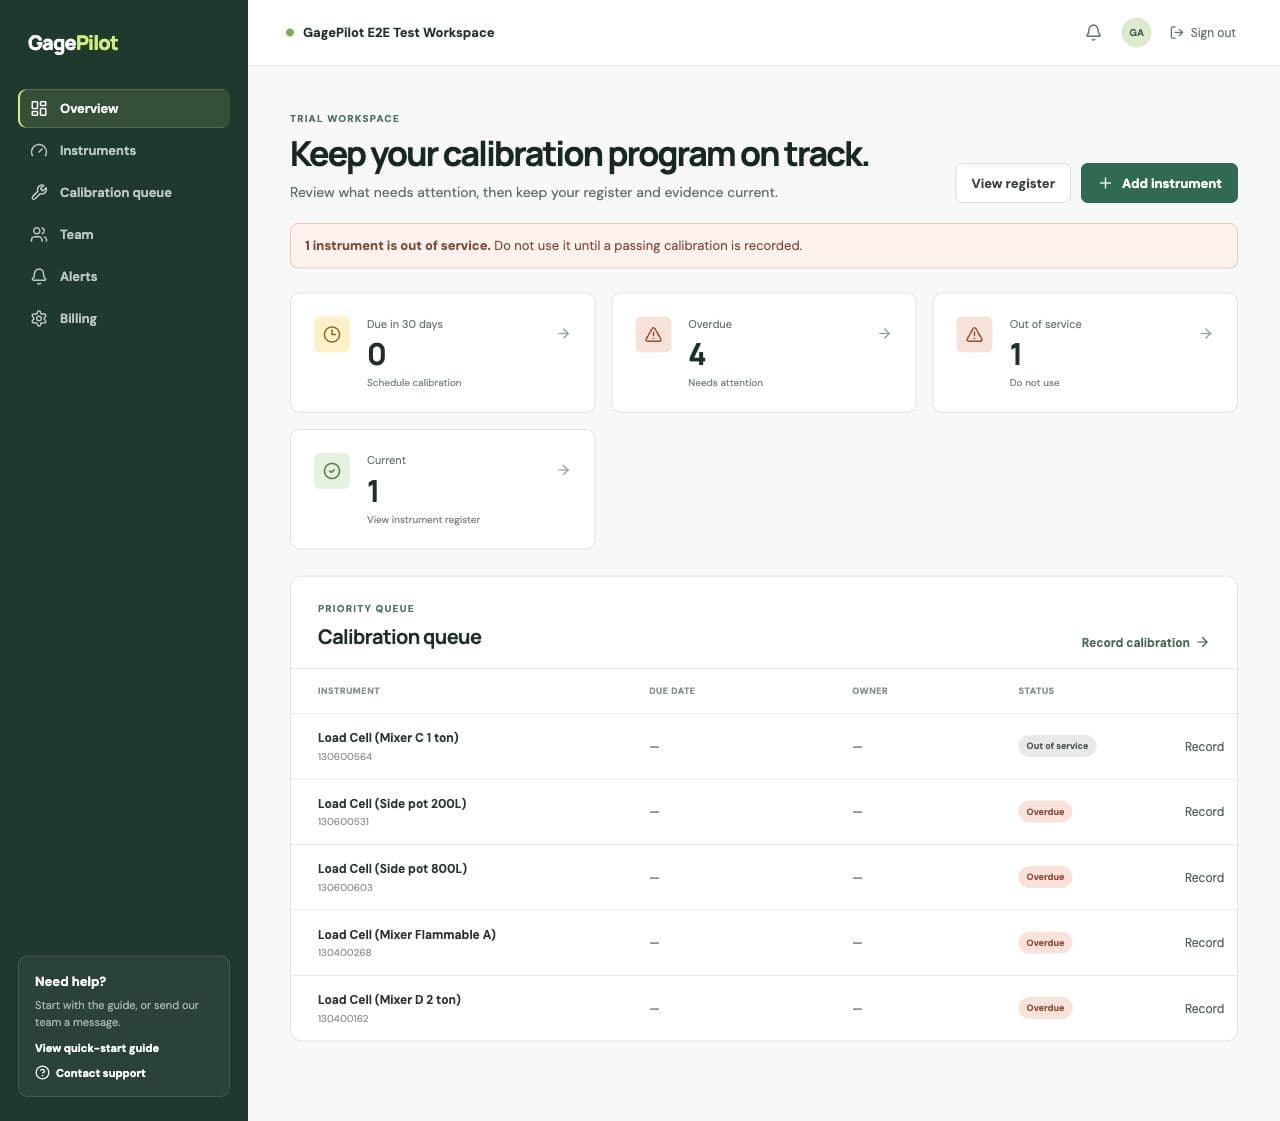The image size is (1280, 1121).
Task: Click the arrow on Current card
Action: tap(563, 469)
